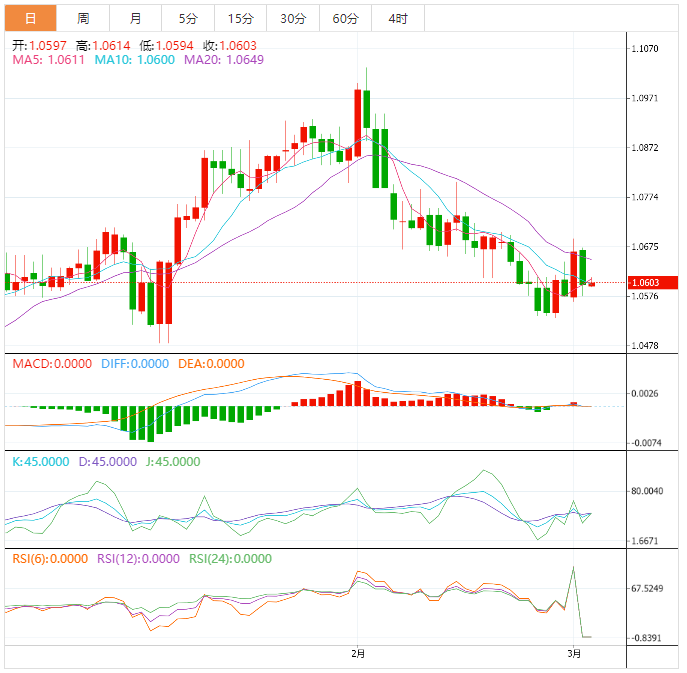Click the MA10 moving average label

click(x=134, y=60)
